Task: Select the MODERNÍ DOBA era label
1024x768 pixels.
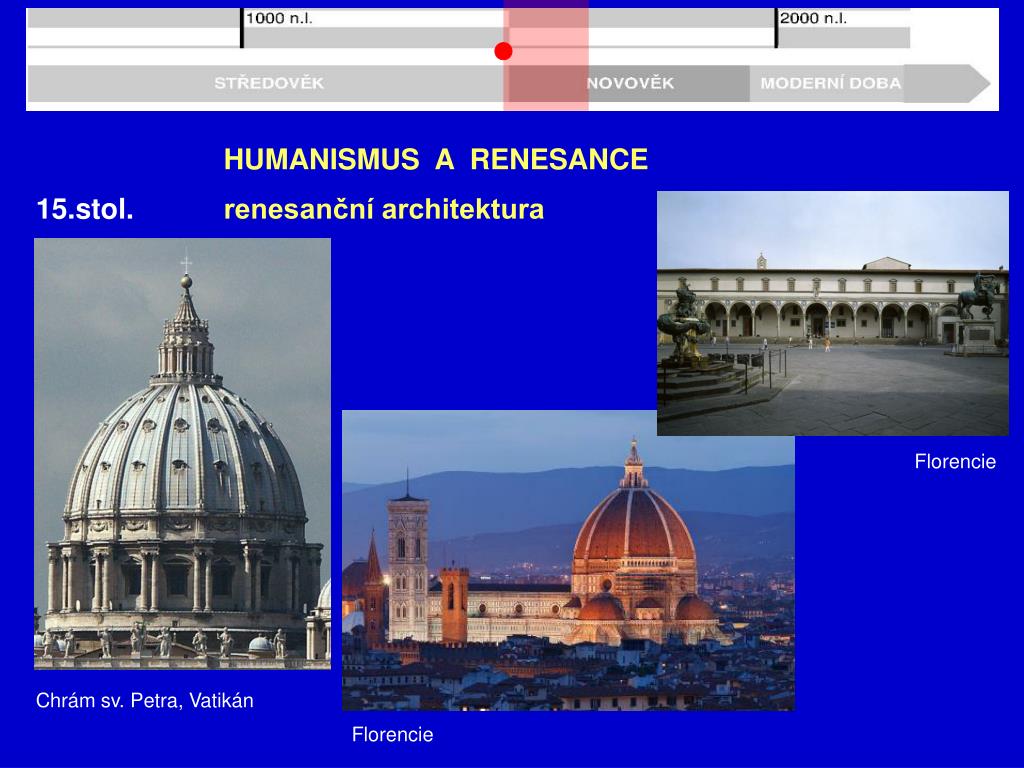Action: click(x=830, y=84)
